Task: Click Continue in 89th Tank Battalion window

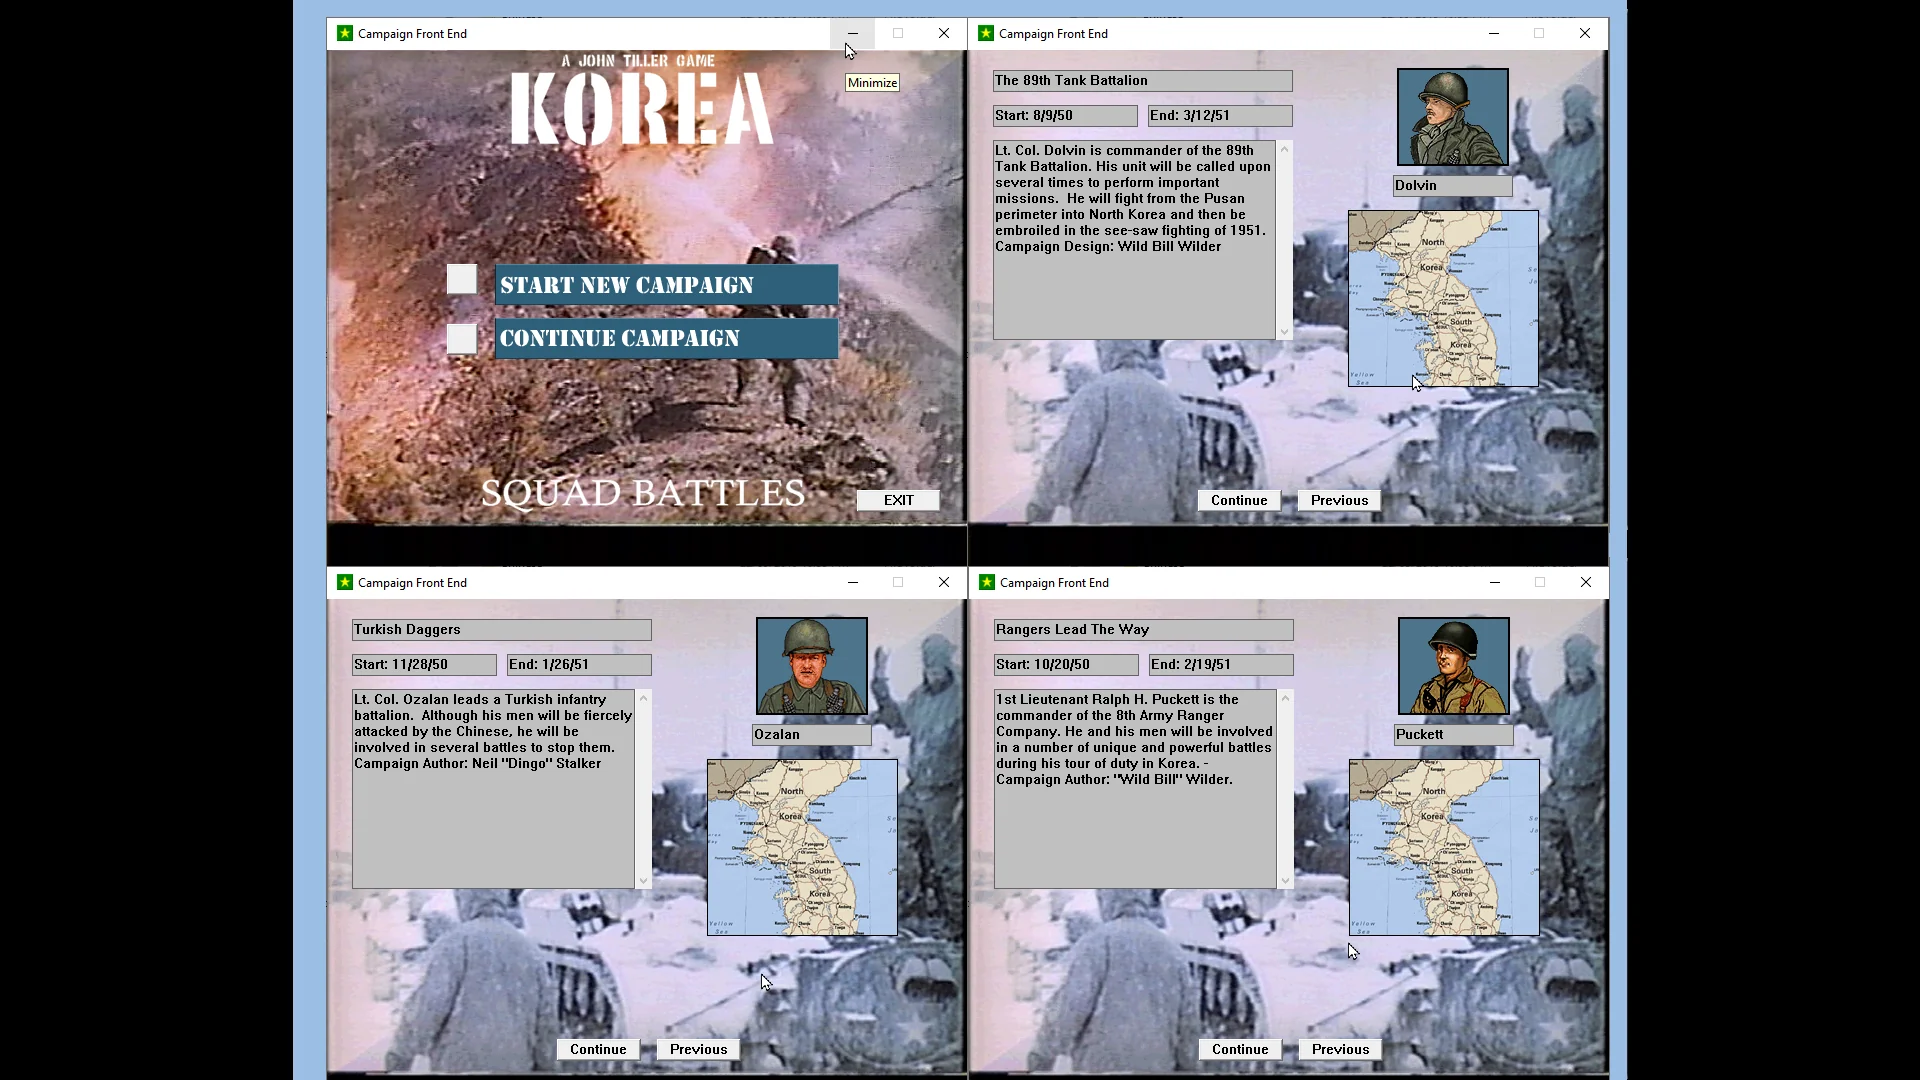Action: 1239,500
